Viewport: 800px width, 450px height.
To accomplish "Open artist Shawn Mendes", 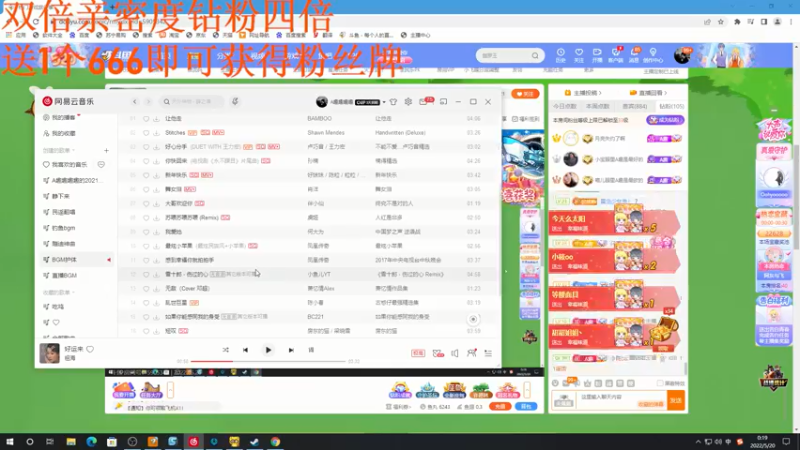I will coord(326,133).
